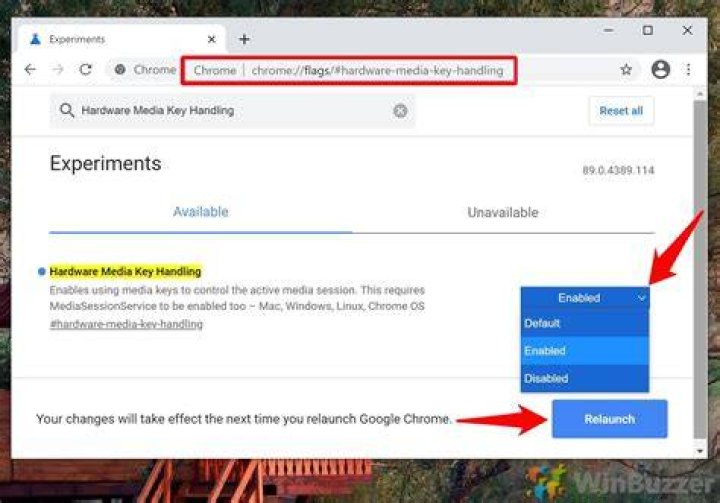Viewport: 720px width, 503px height.
Task: Minimize the Chrome window
Action: [608, 30]
